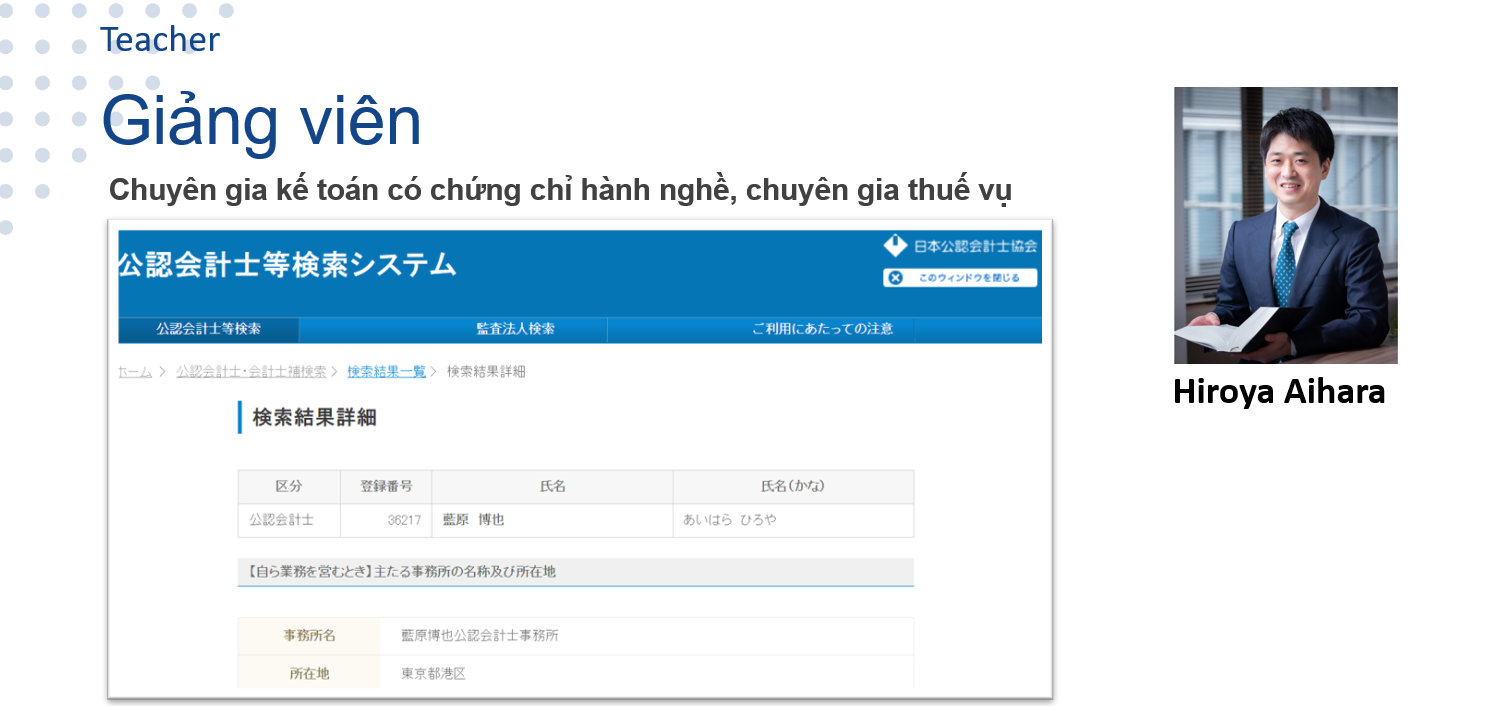
Task: Click the 公認会計士等検索 tab
Action: 209,329
